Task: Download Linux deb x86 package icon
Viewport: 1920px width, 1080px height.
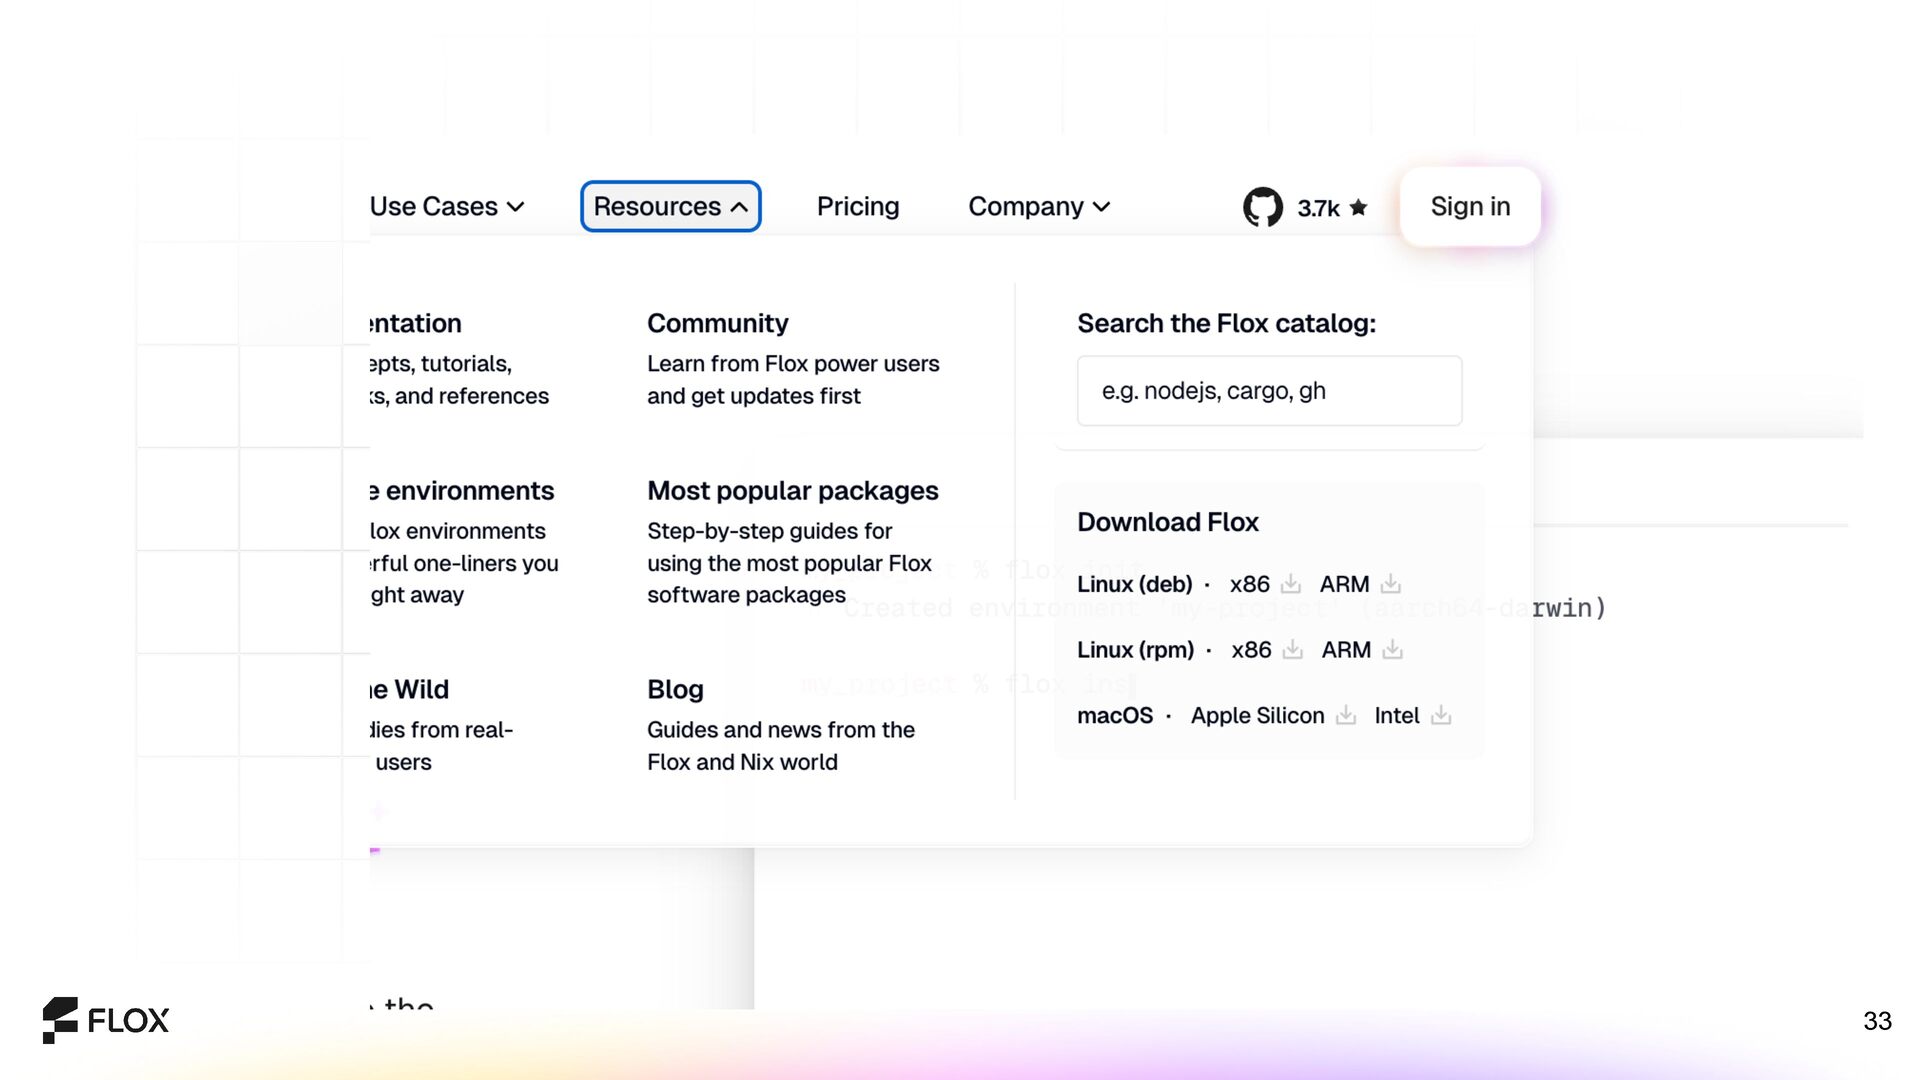Action: [x=1291, y=584]
